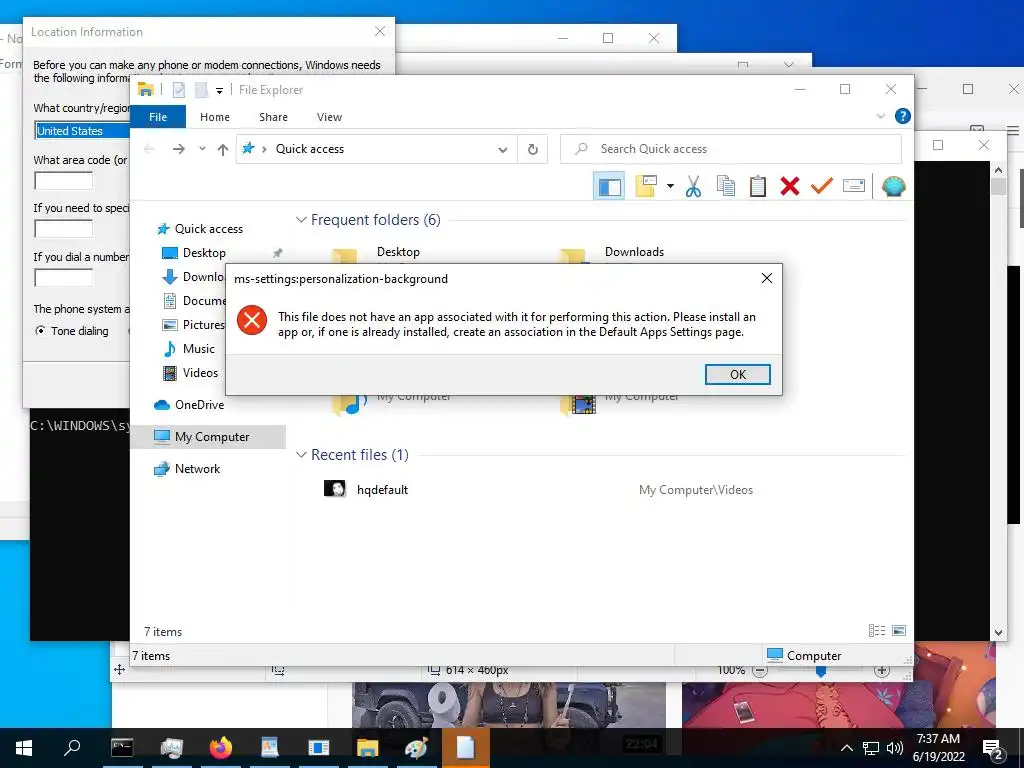
Task: Click the Downloads frequent folder label
Action: point(634,252)
